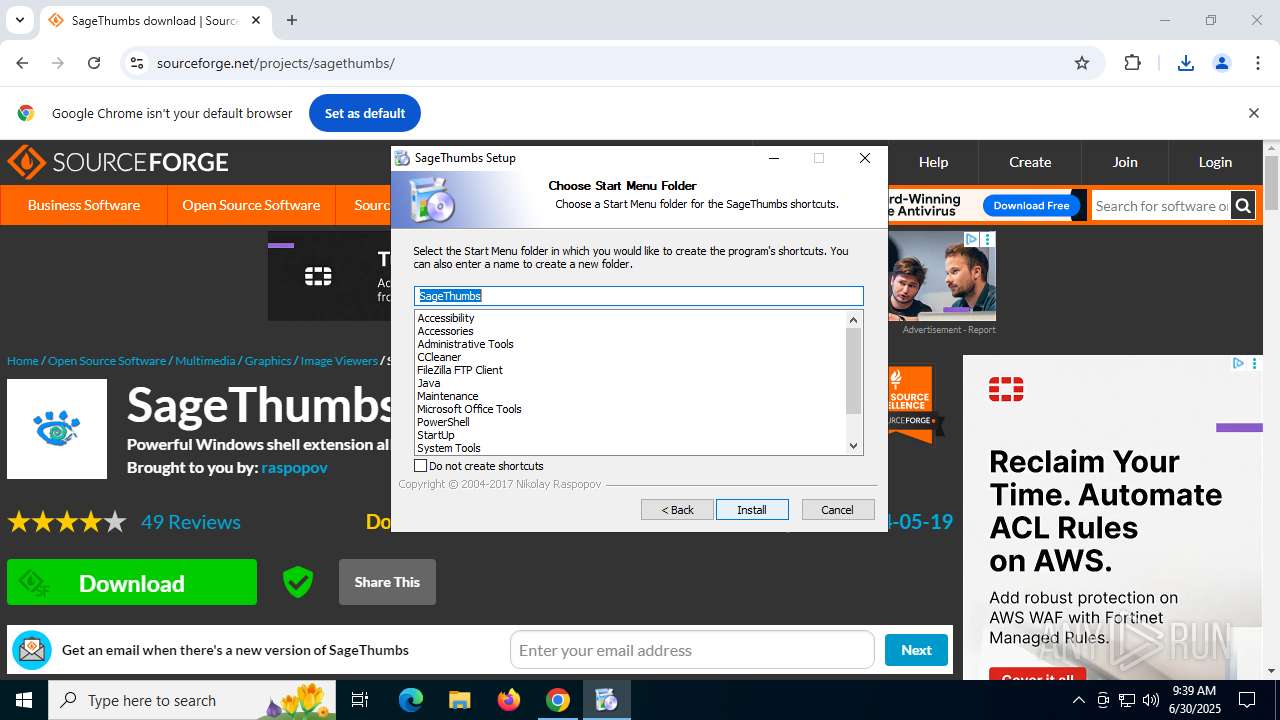Open the Create menu item
This screenshot has width=1280, height=720.
[x=1030, y=162]
